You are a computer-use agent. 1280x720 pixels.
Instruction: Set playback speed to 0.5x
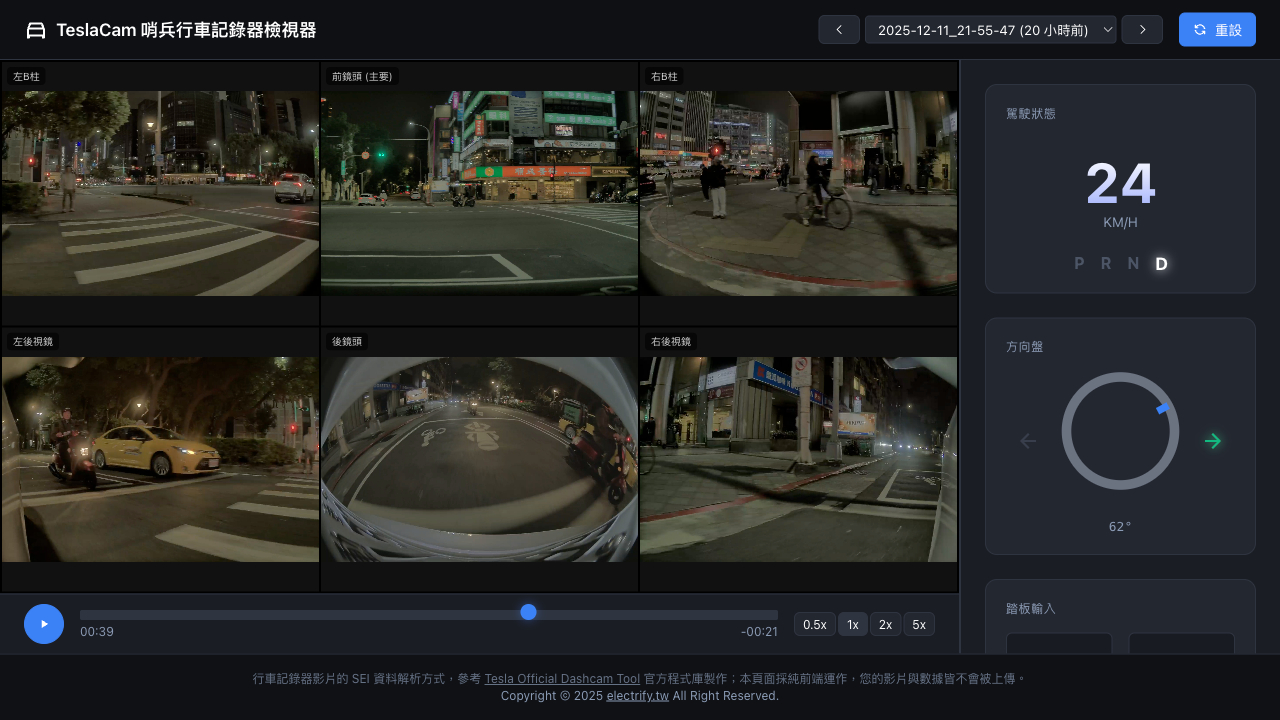tap(815, 624)
